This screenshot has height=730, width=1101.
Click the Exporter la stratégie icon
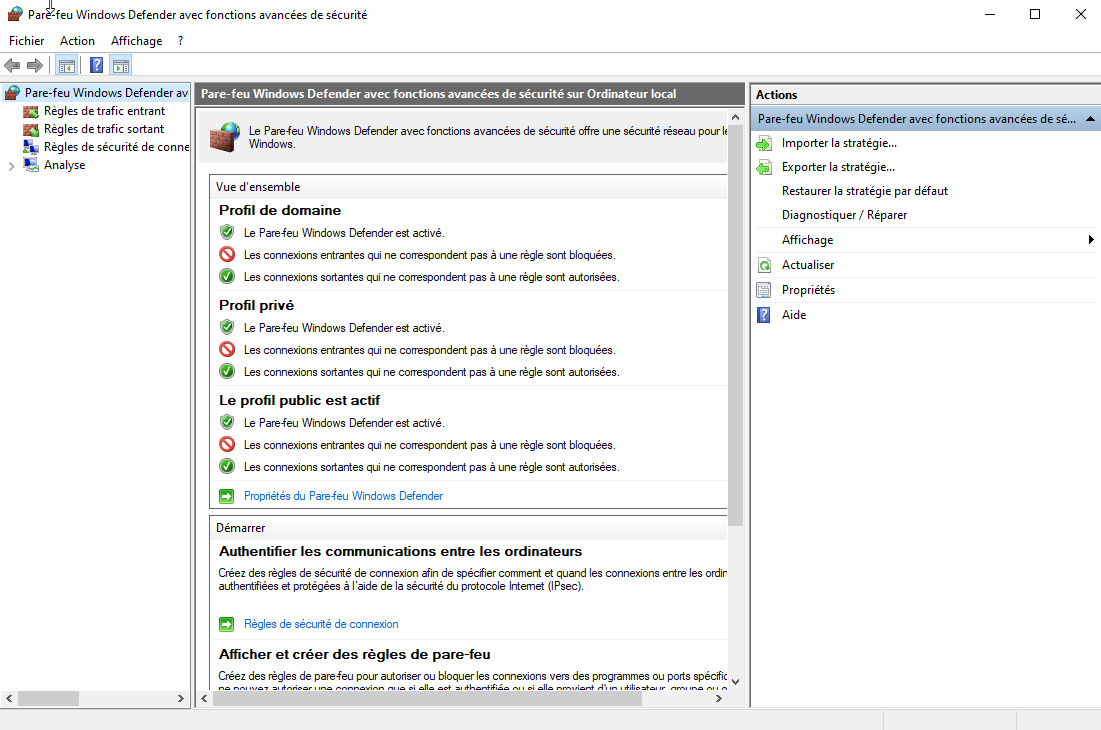pos(764,168)
